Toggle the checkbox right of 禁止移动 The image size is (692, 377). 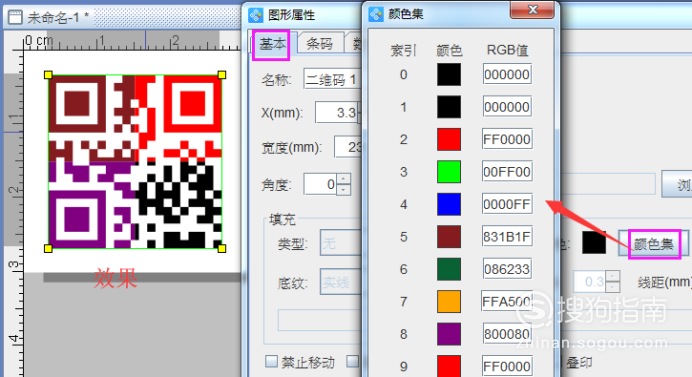(x=353, y=362)
